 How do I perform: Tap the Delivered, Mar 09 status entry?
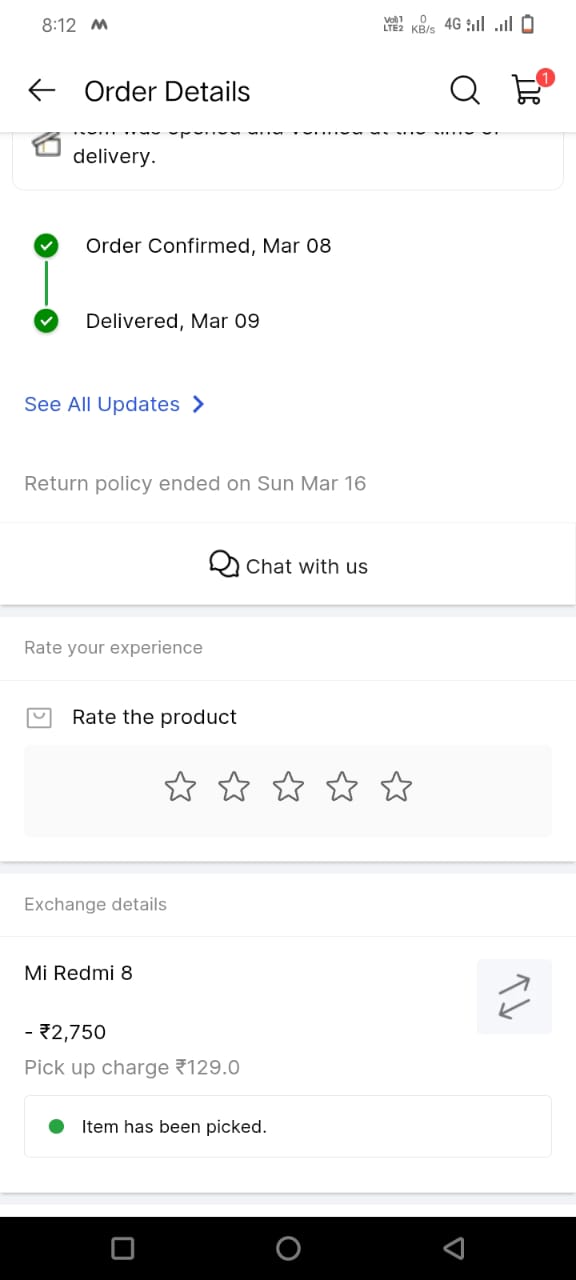172,321
